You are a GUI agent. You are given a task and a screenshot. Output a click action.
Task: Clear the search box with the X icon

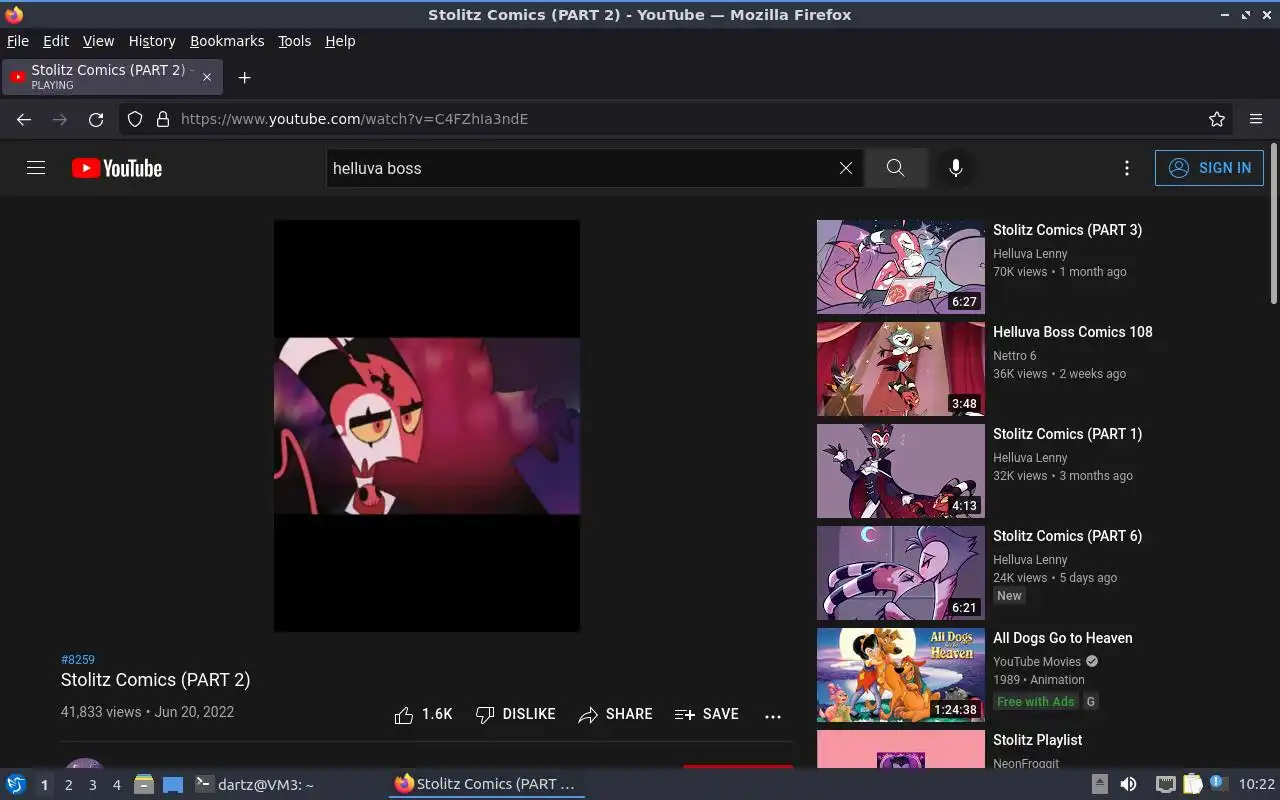coord(846,168)
